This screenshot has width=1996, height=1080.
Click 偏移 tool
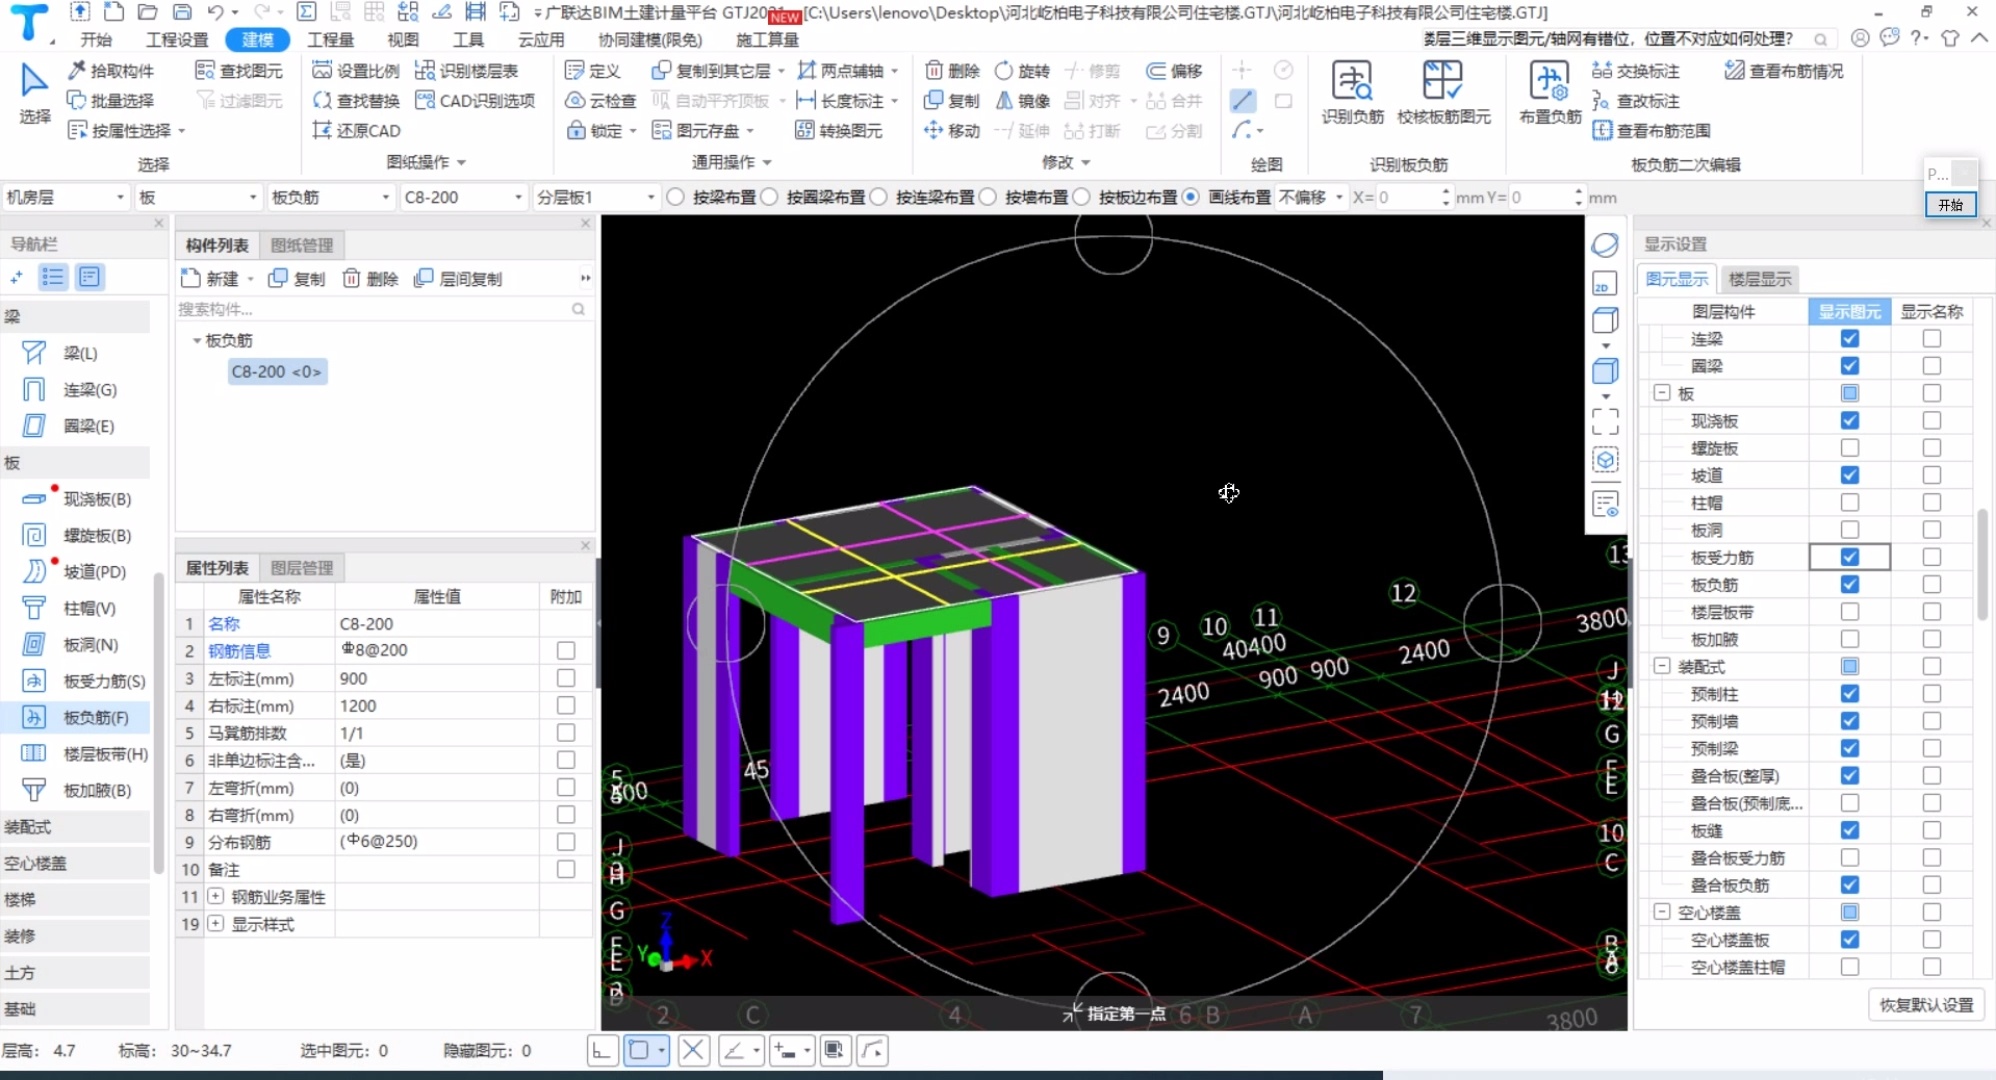(x=1173, y=70)
